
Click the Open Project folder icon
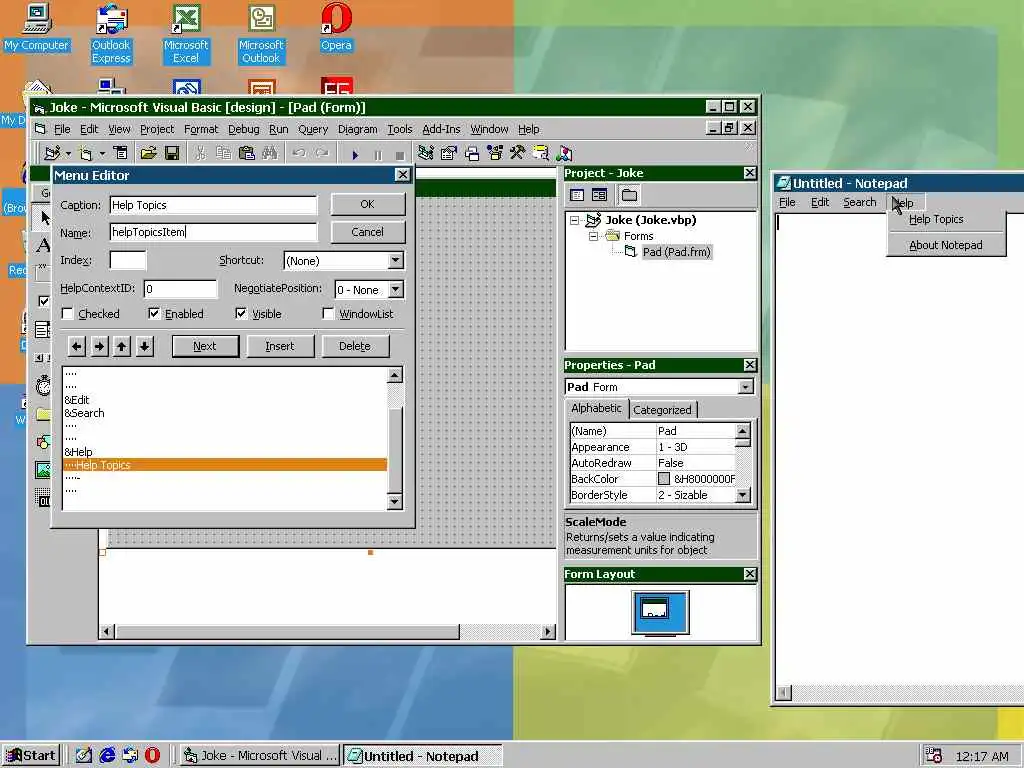click(x=149, y=153)
